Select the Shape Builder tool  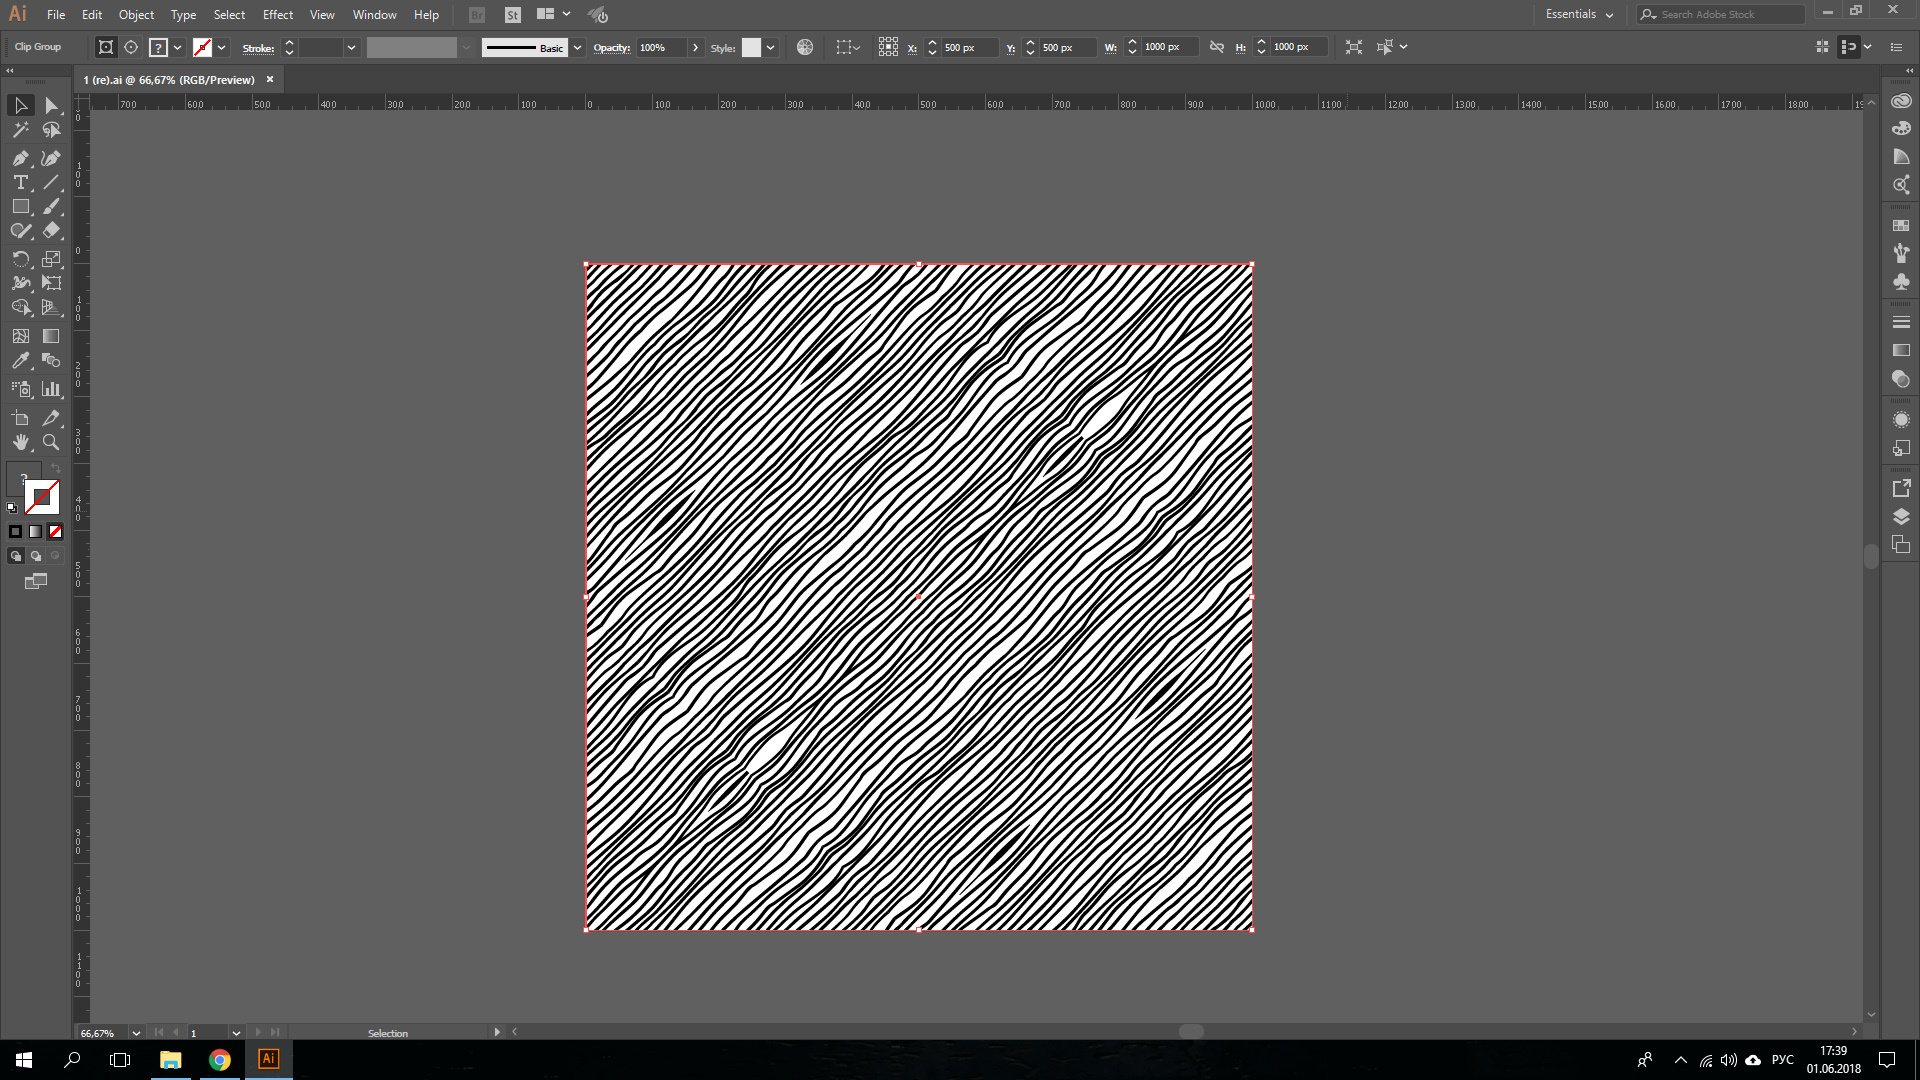pos(21,308)
